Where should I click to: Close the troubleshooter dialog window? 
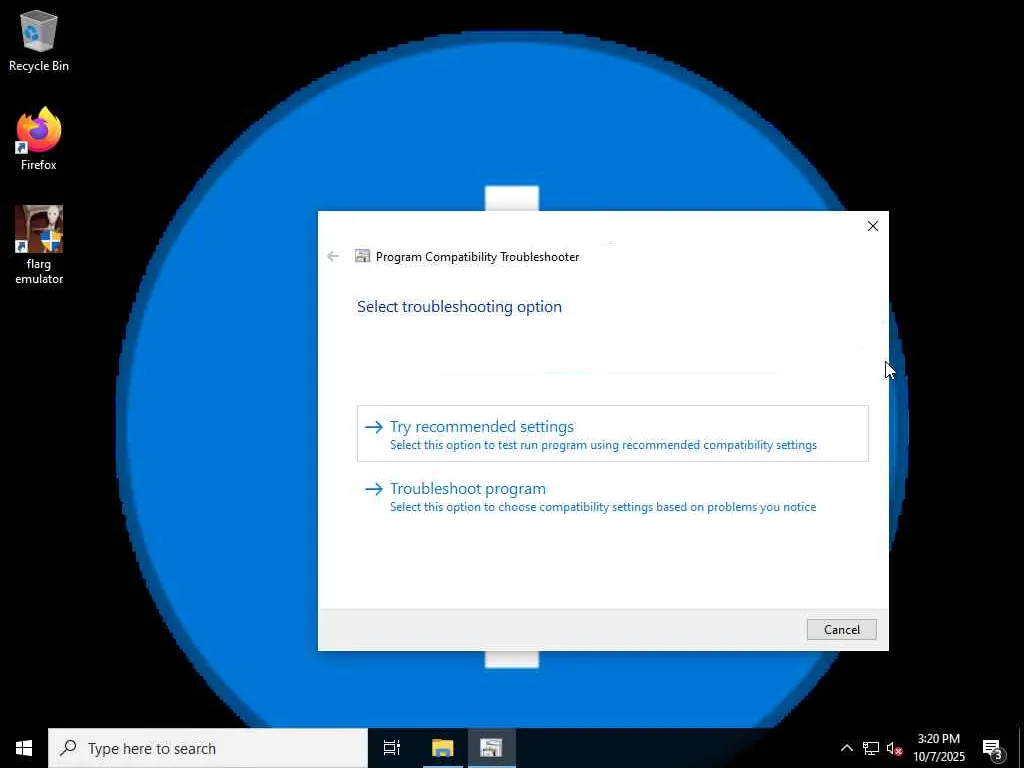pos(872,226)
